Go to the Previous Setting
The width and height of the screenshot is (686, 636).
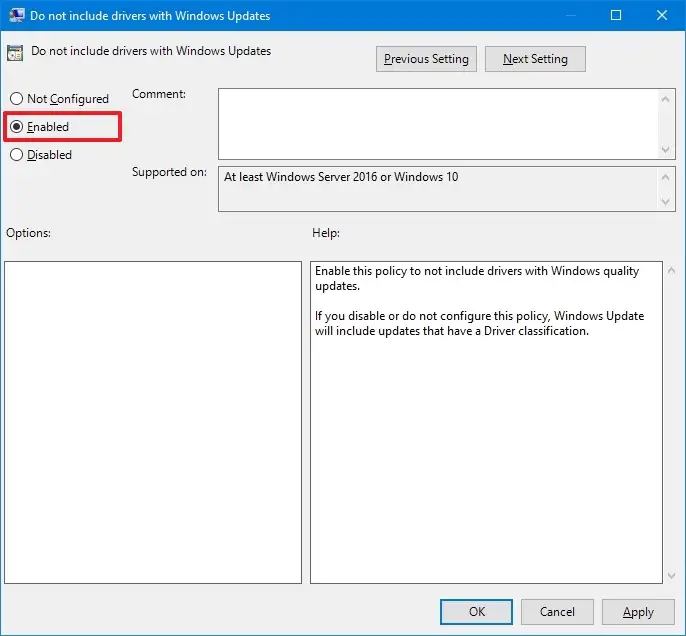click(426, 59)
